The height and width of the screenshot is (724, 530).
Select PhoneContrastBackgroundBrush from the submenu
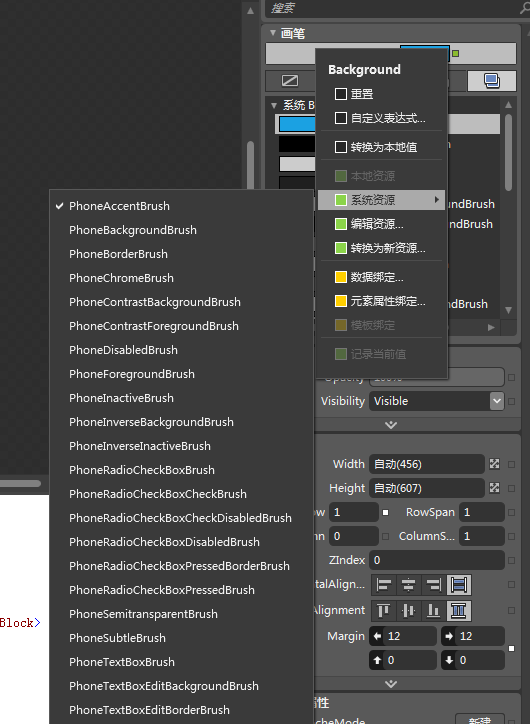click(x=181, y=302)
